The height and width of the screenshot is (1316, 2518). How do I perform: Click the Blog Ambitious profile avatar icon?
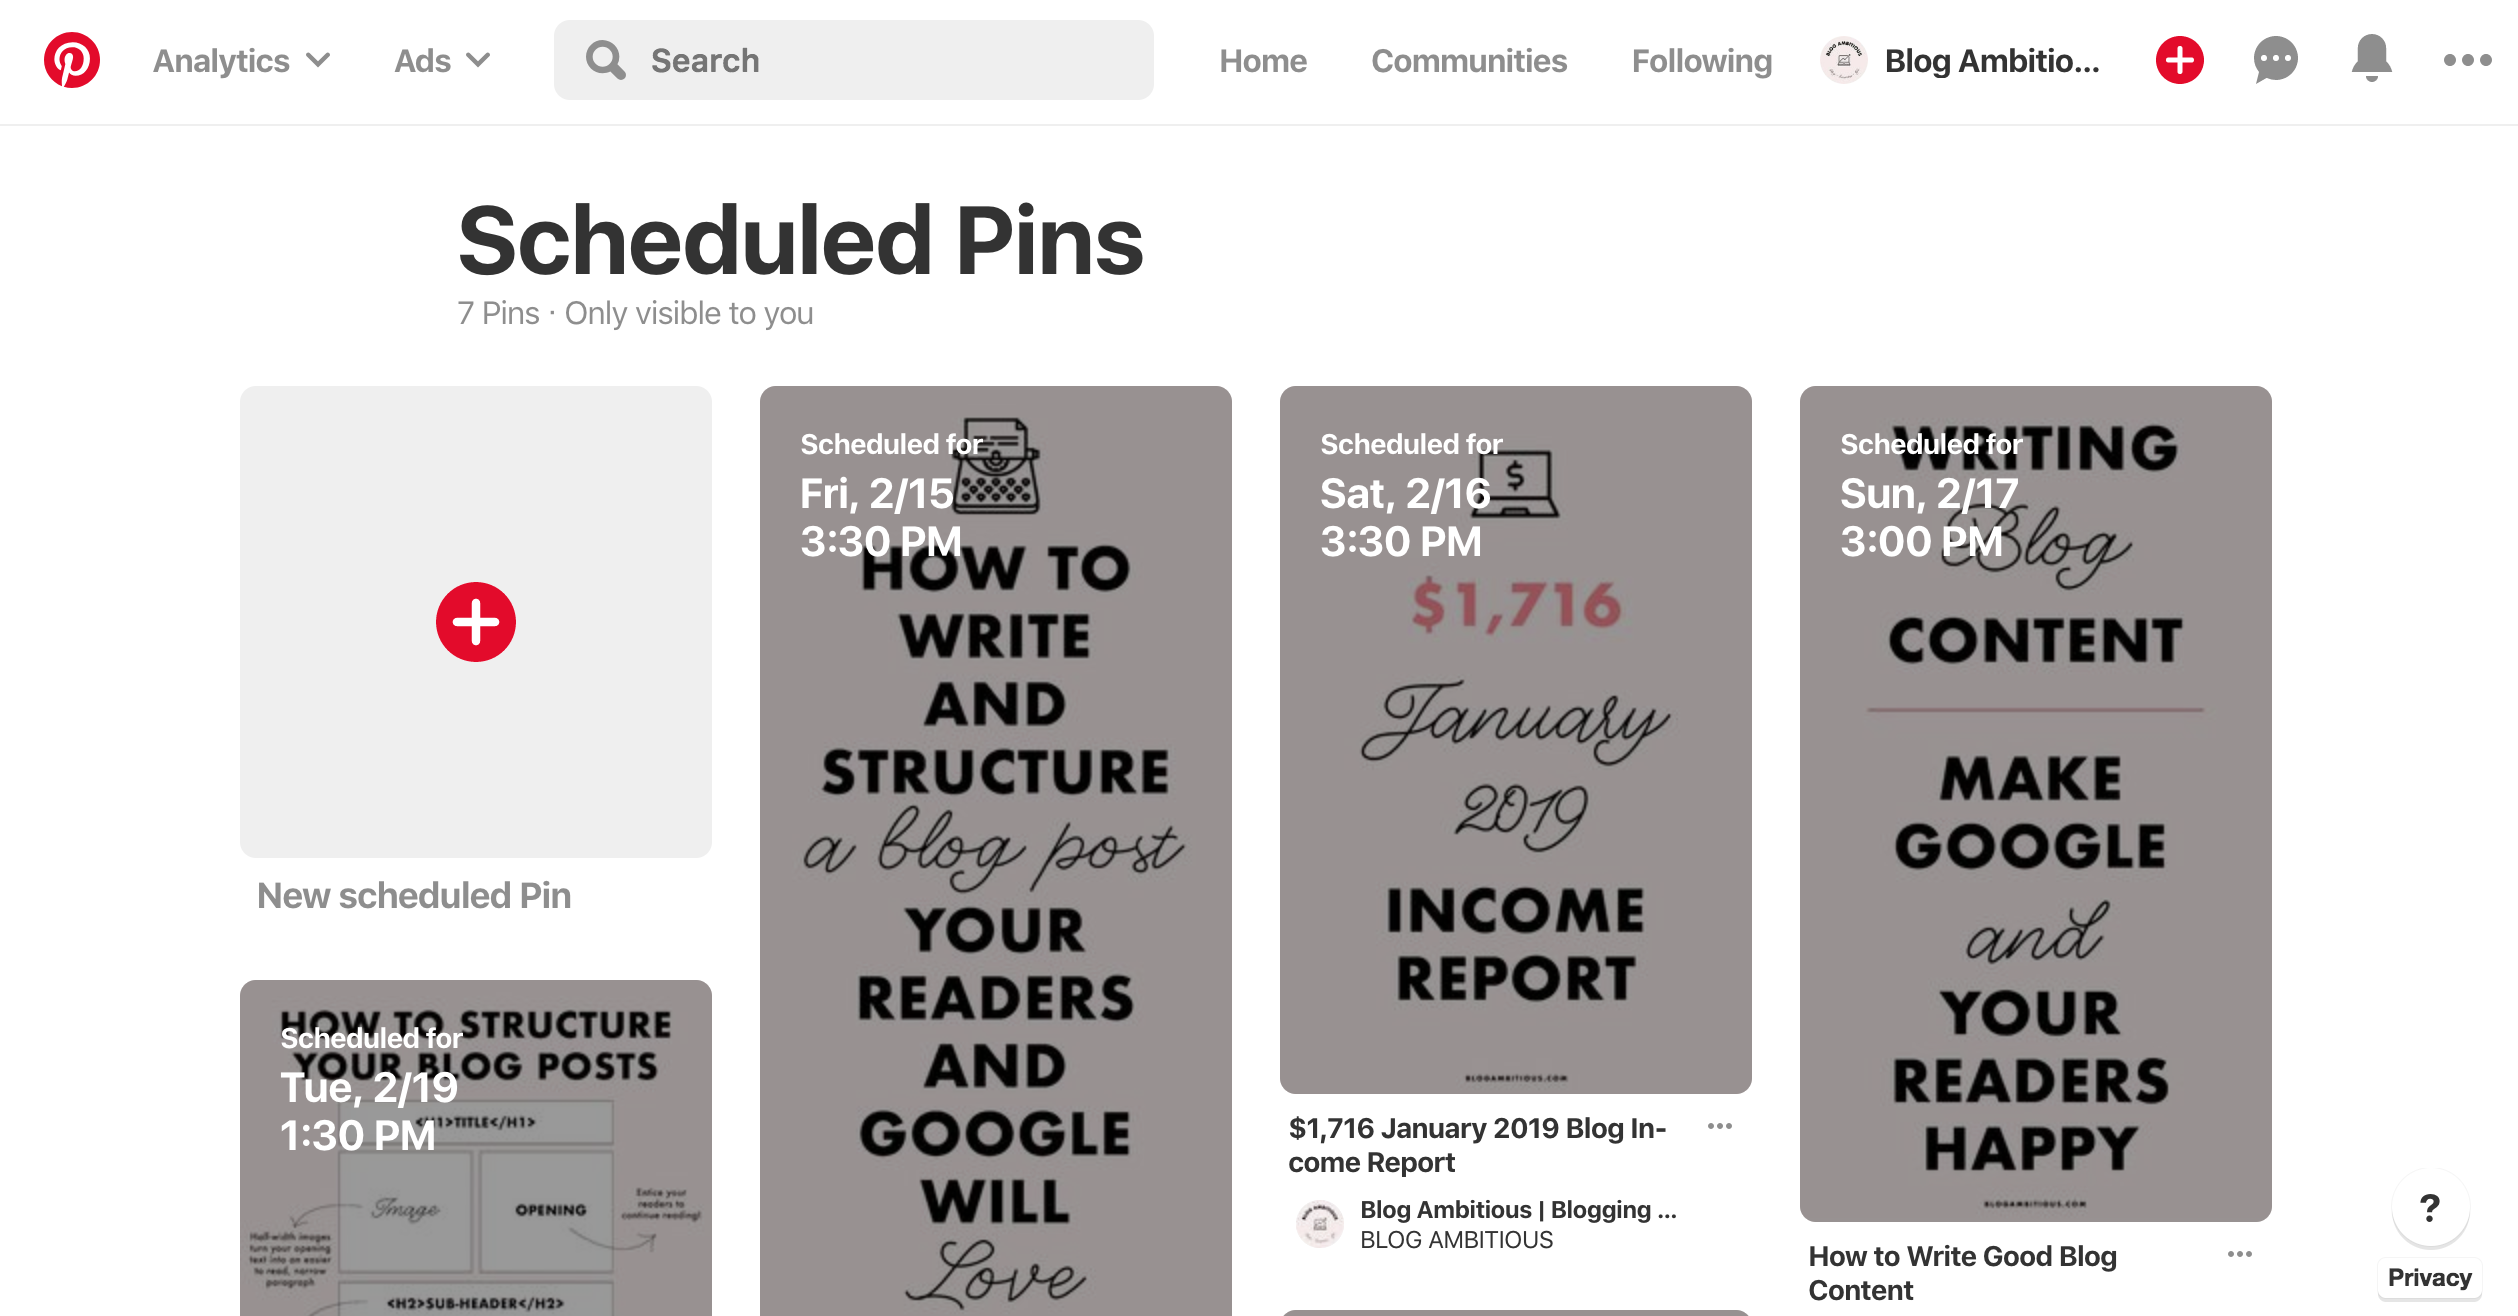(1844, 62)
